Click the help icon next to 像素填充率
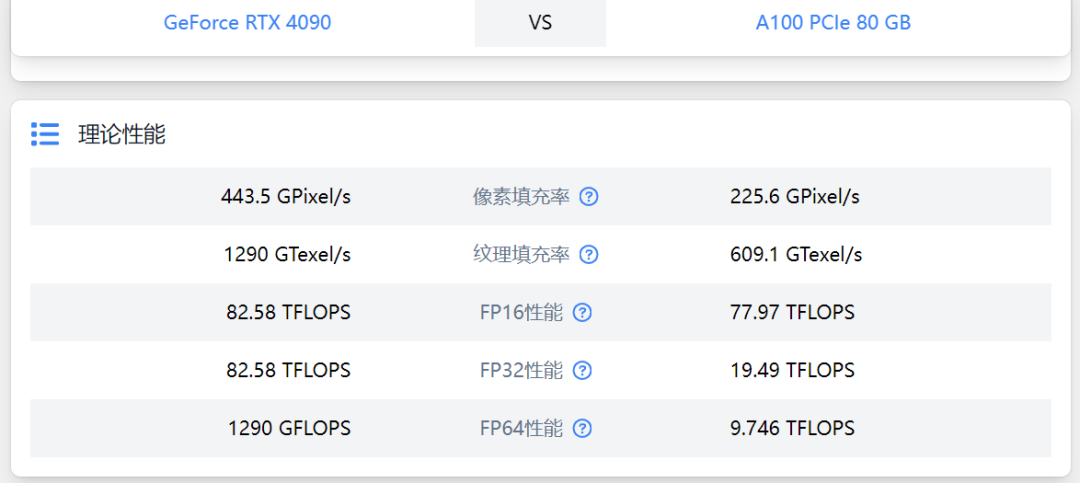1080x483 pixels. [x=589, y=197]
